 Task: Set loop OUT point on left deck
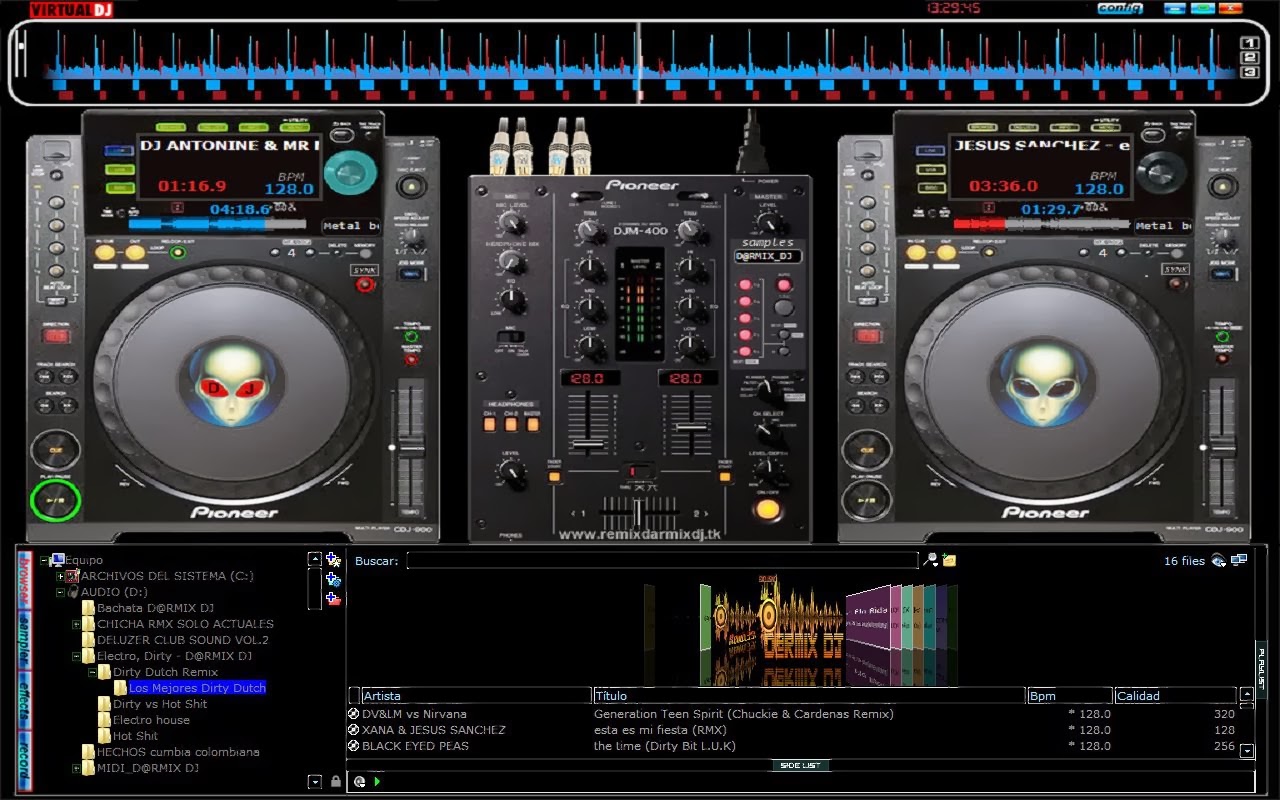point(134,253)
